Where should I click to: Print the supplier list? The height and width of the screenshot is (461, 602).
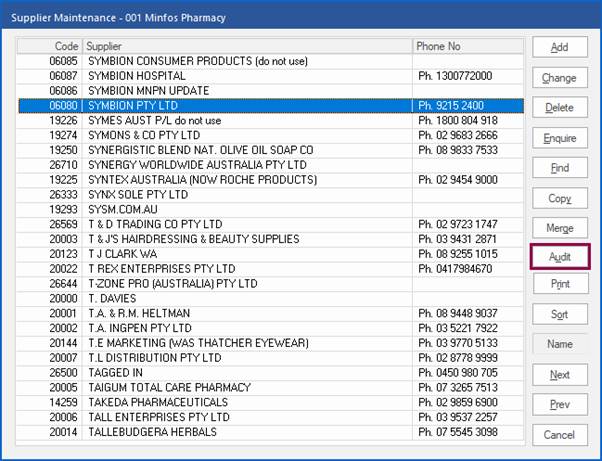[560, 284]
